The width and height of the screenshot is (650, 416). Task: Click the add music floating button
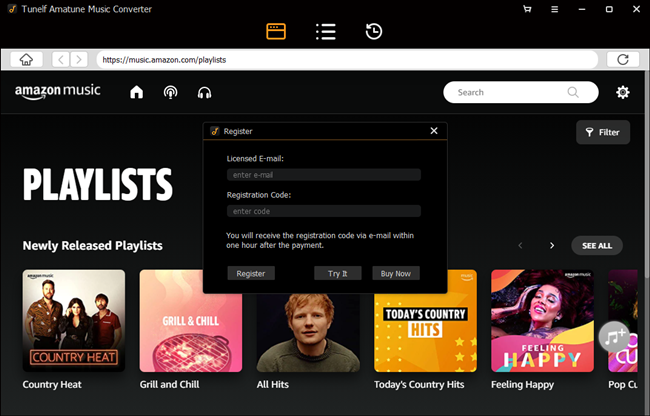coord(614,336)
